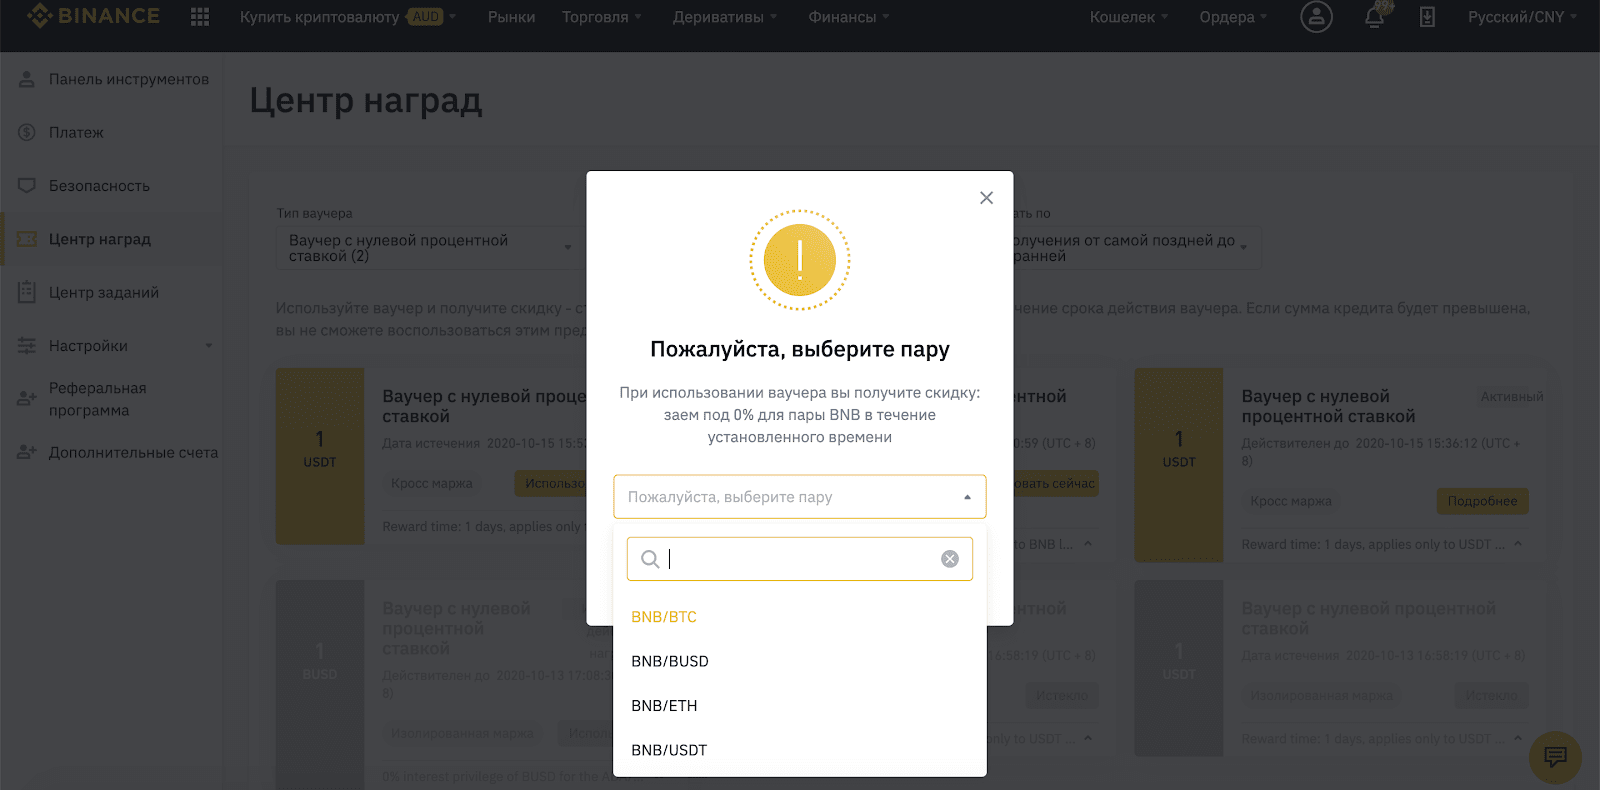Open the user profile icon
Viewport: 1600px width, 790px height.
tap(1316, 16)
